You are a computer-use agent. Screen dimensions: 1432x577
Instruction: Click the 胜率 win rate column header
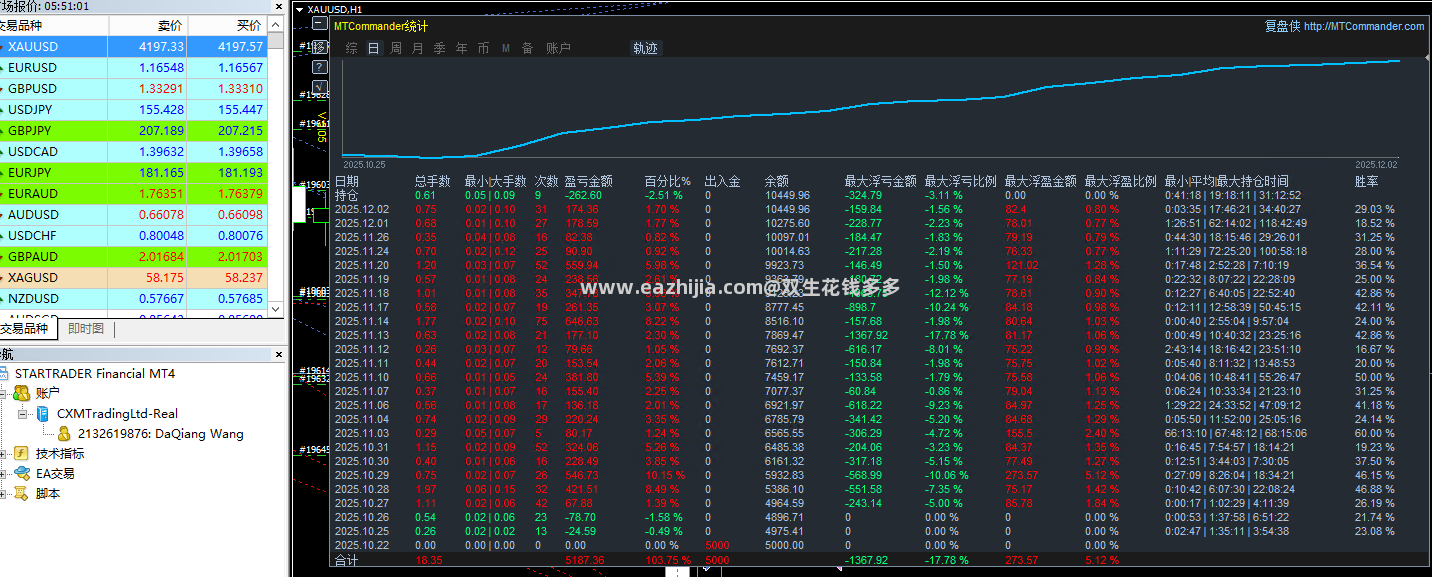tap(1367, 182)
